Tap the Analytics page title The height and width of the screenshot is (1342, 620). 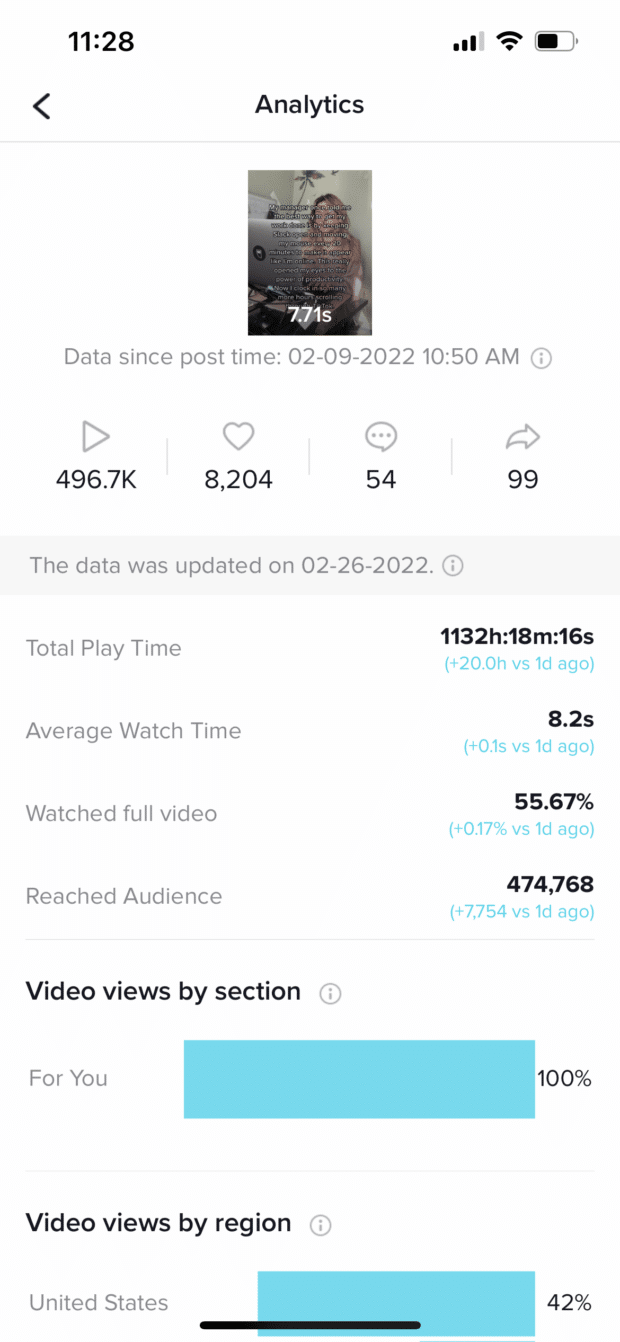(x=310, y=105)
